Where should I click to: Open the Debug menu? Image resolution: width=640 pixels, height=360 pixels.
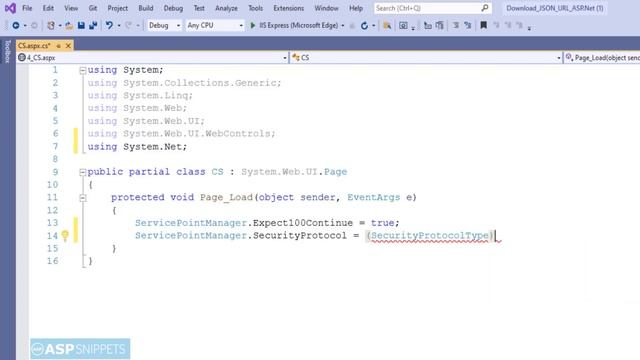click(x=173, y=8)
